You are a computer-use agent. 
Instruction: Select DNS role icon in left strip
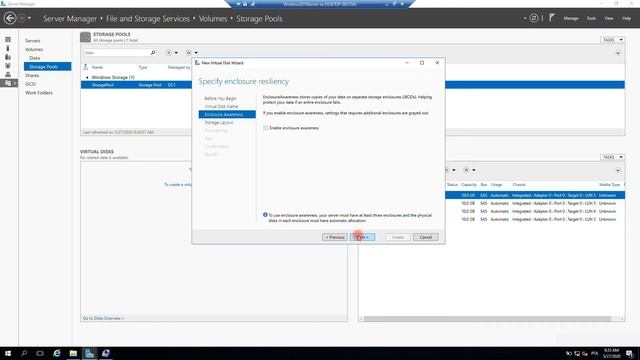[x=8, y=74]
